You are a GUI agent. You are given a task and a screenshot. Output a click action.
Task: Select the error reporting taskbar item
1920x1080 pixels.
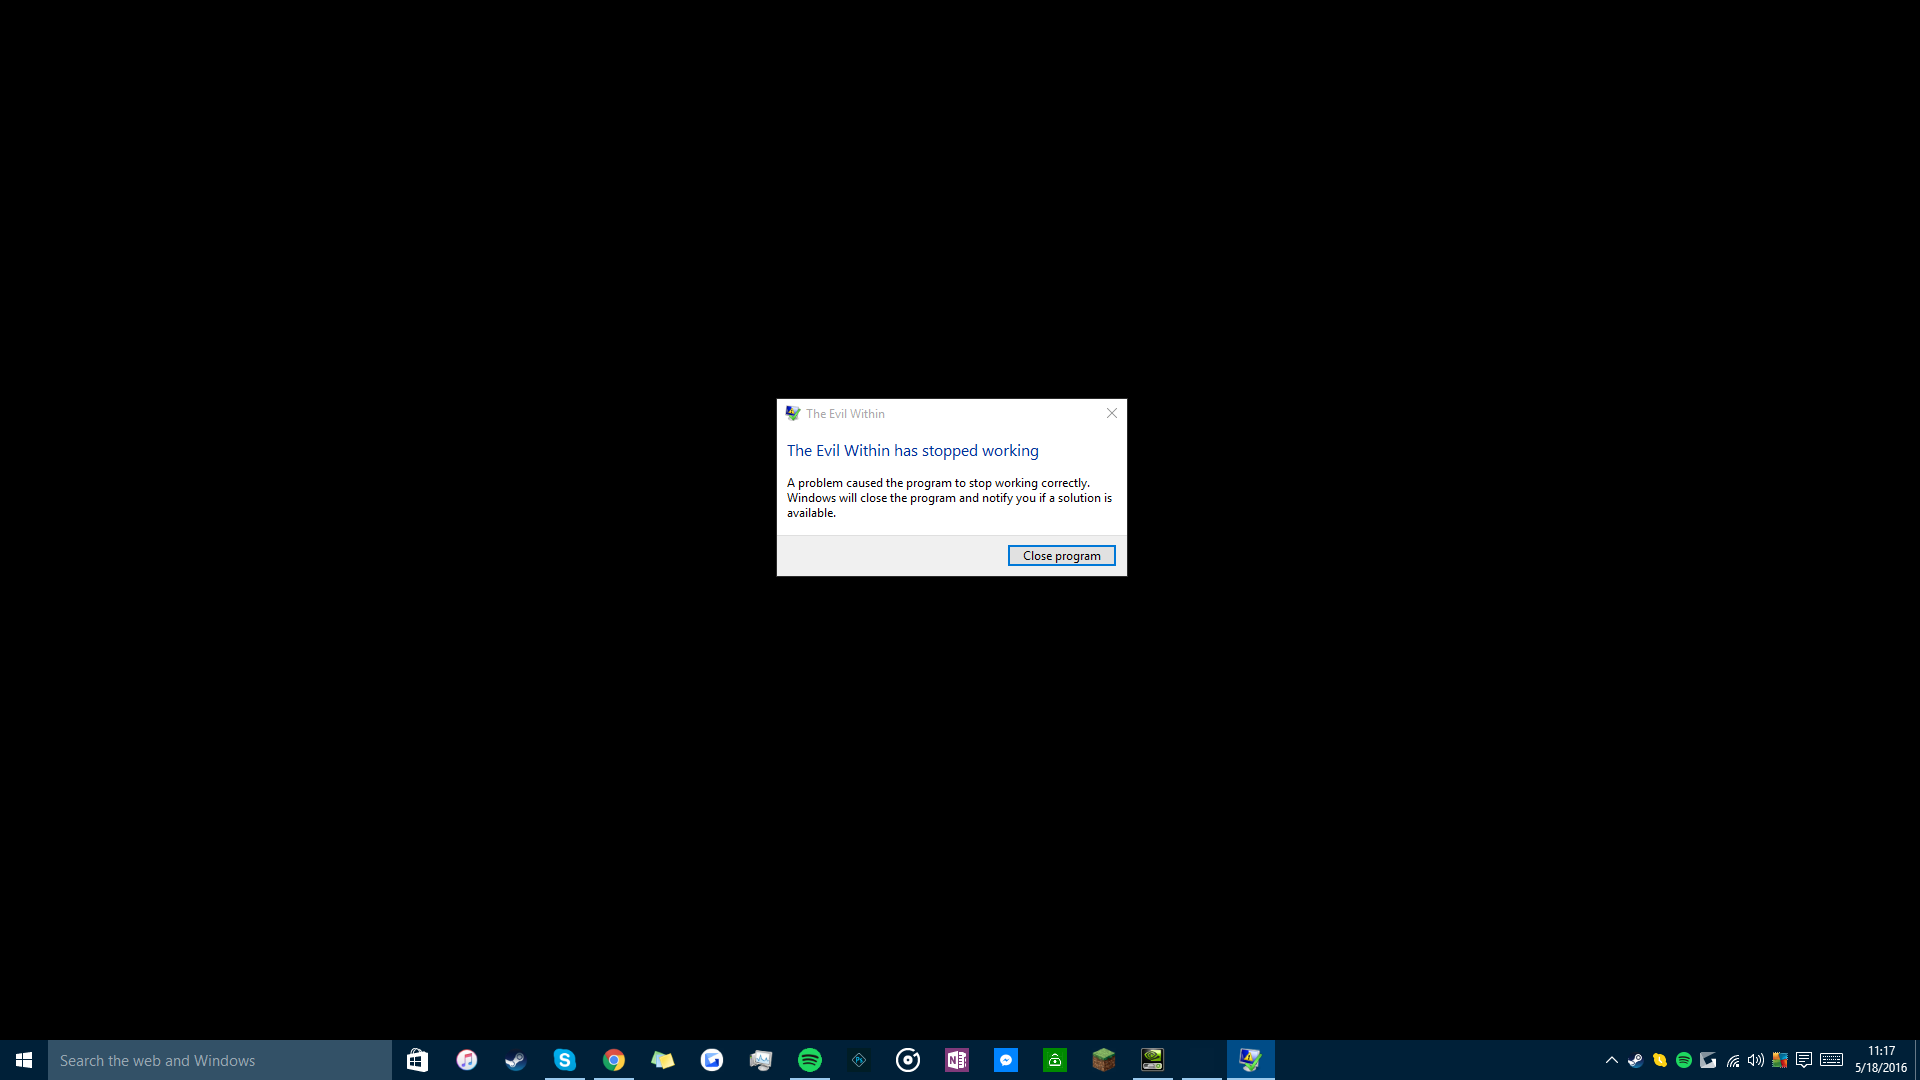(x=1250, y=1060)
